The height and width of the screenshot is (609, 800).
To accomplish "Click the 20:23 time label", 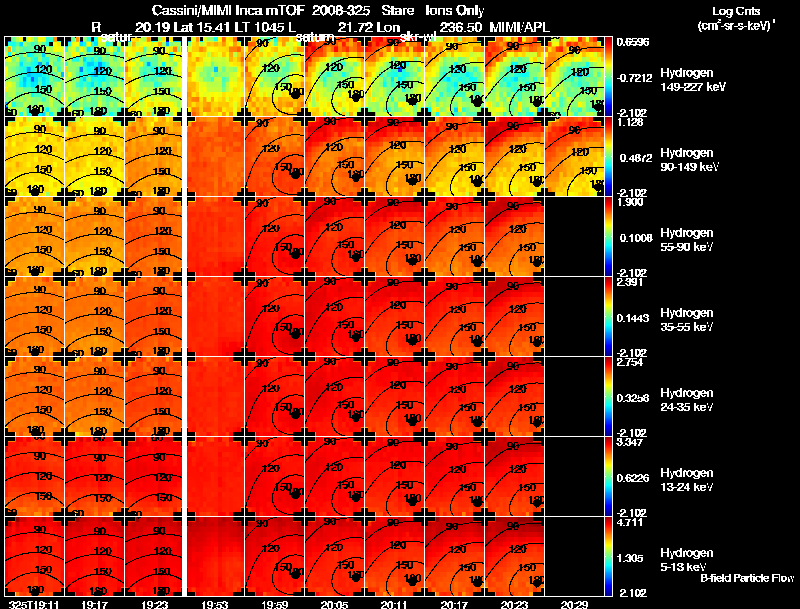I will click(514, 604).
